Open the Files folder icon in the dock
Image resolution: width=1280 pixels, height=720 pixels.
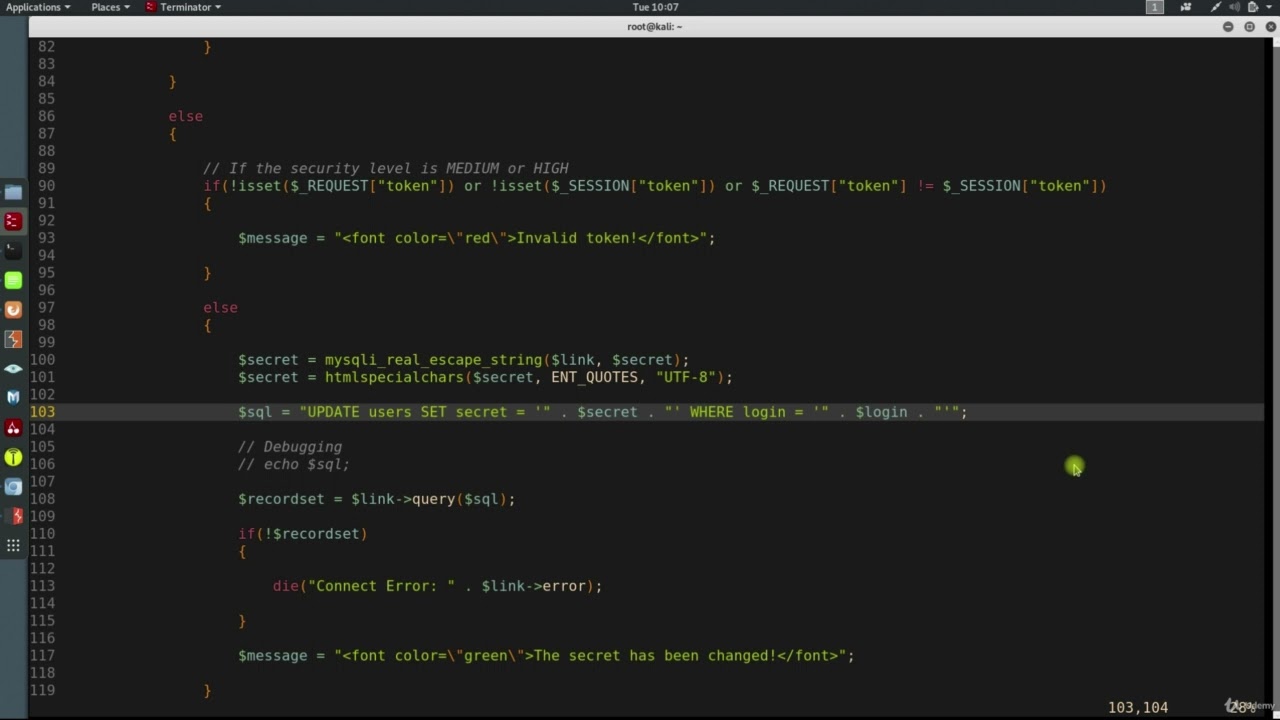[13, 192]
